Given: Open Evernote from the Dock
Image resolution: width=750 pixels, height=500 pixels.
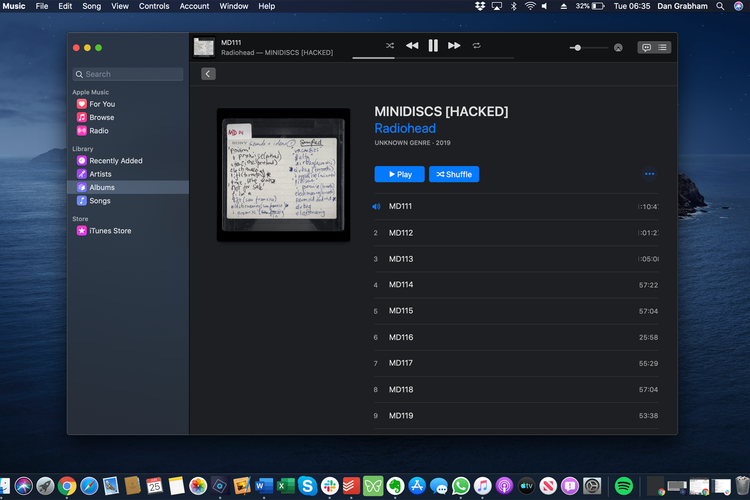Looking at the screenshot, I should [x=395, y=486].
